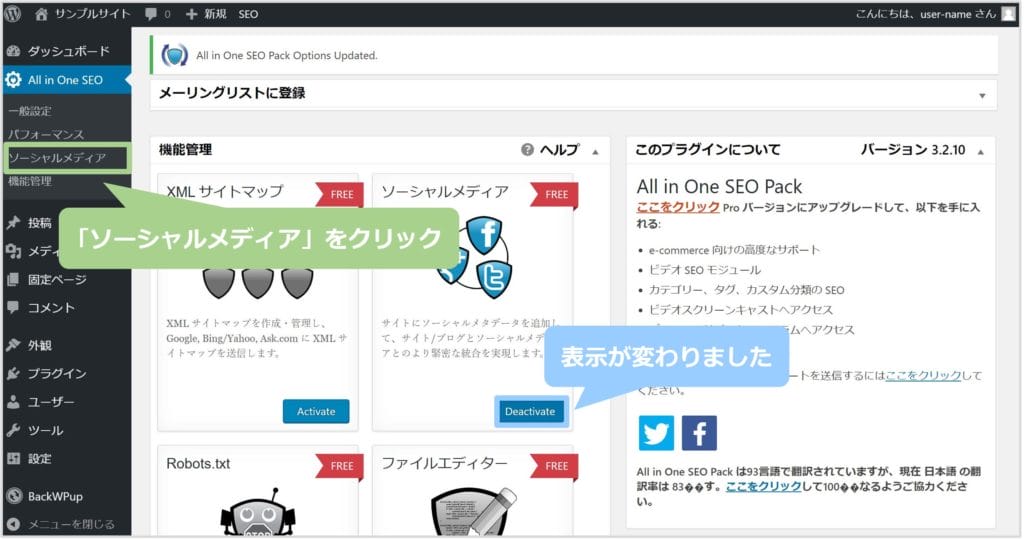Click ここをクリック report link
Screen dimensions: 1024x540
(923, 375)
